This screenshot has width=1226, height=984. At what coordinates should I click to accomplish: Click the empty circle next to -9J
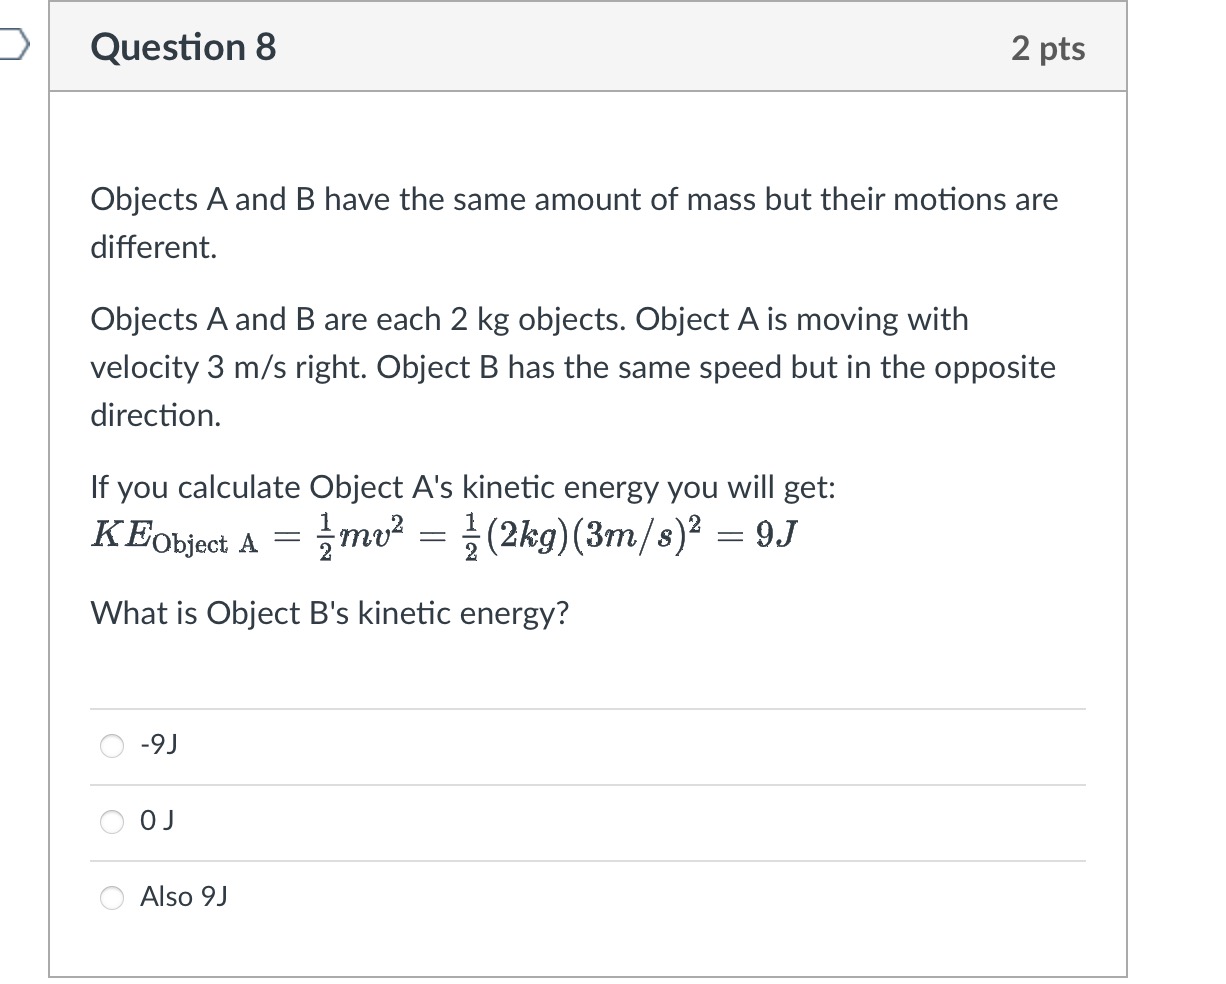[x=111, y=745]
